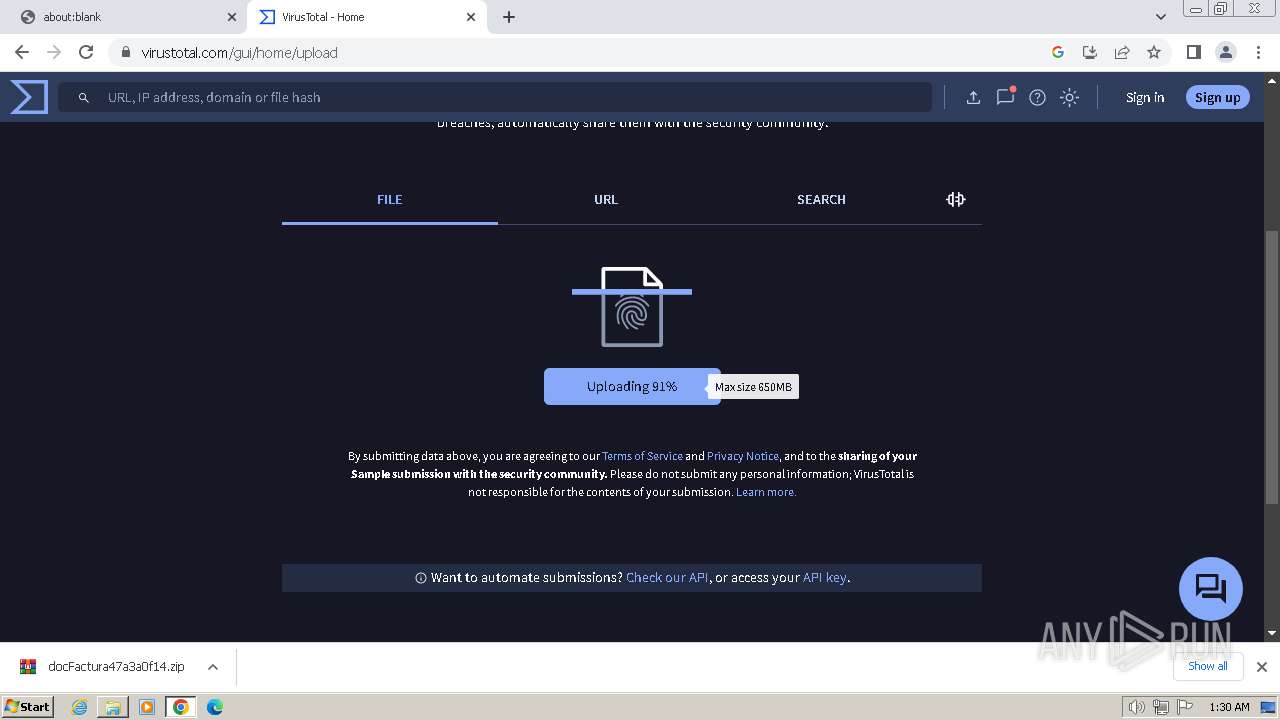The image size is (1280, 720).
Task: Select the URL tab
Action: pyautogui.click(x=606, y=199)
